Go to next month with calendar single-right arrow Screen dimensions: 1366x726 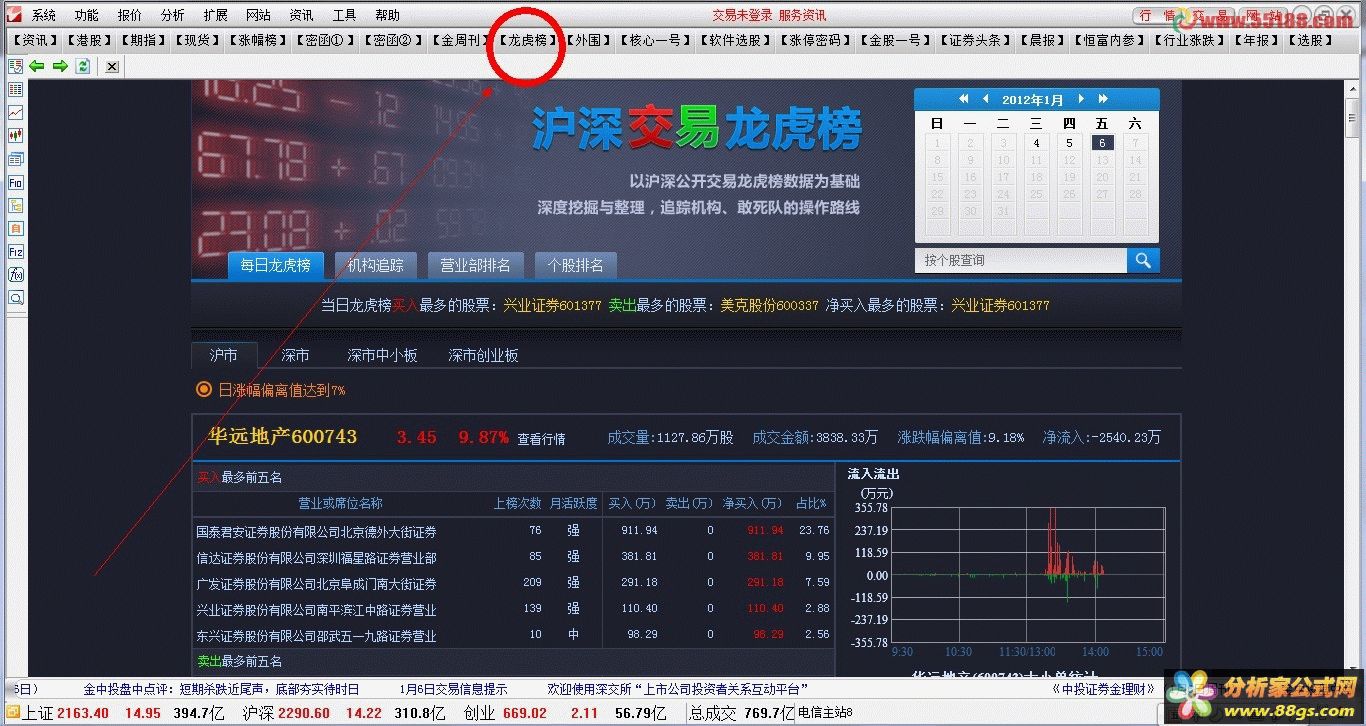click(1081, 99)
